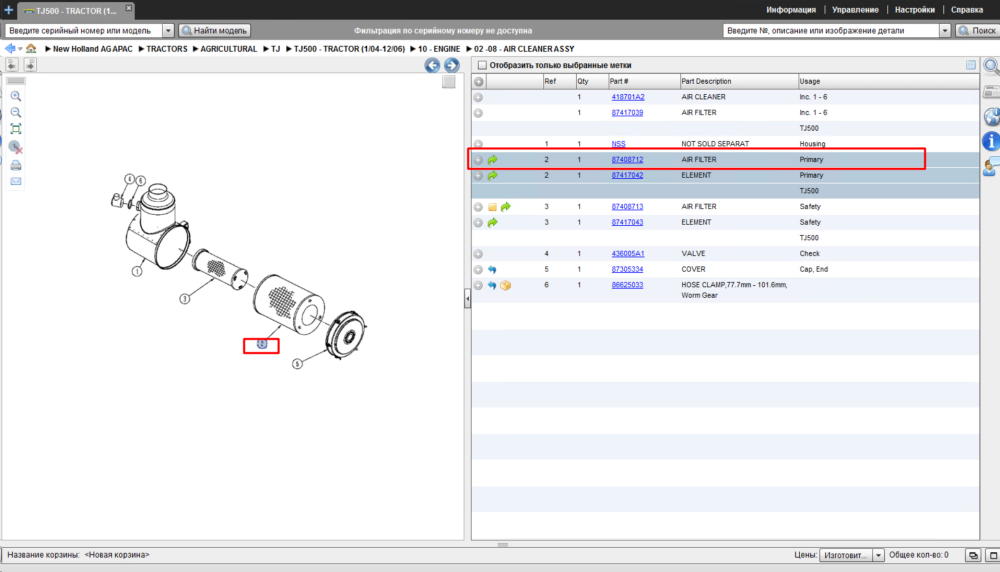Open the user chat icon in the sidebar
Image resolution: width=1000 pixels, height=572 pixels.
tap(992, 167)
